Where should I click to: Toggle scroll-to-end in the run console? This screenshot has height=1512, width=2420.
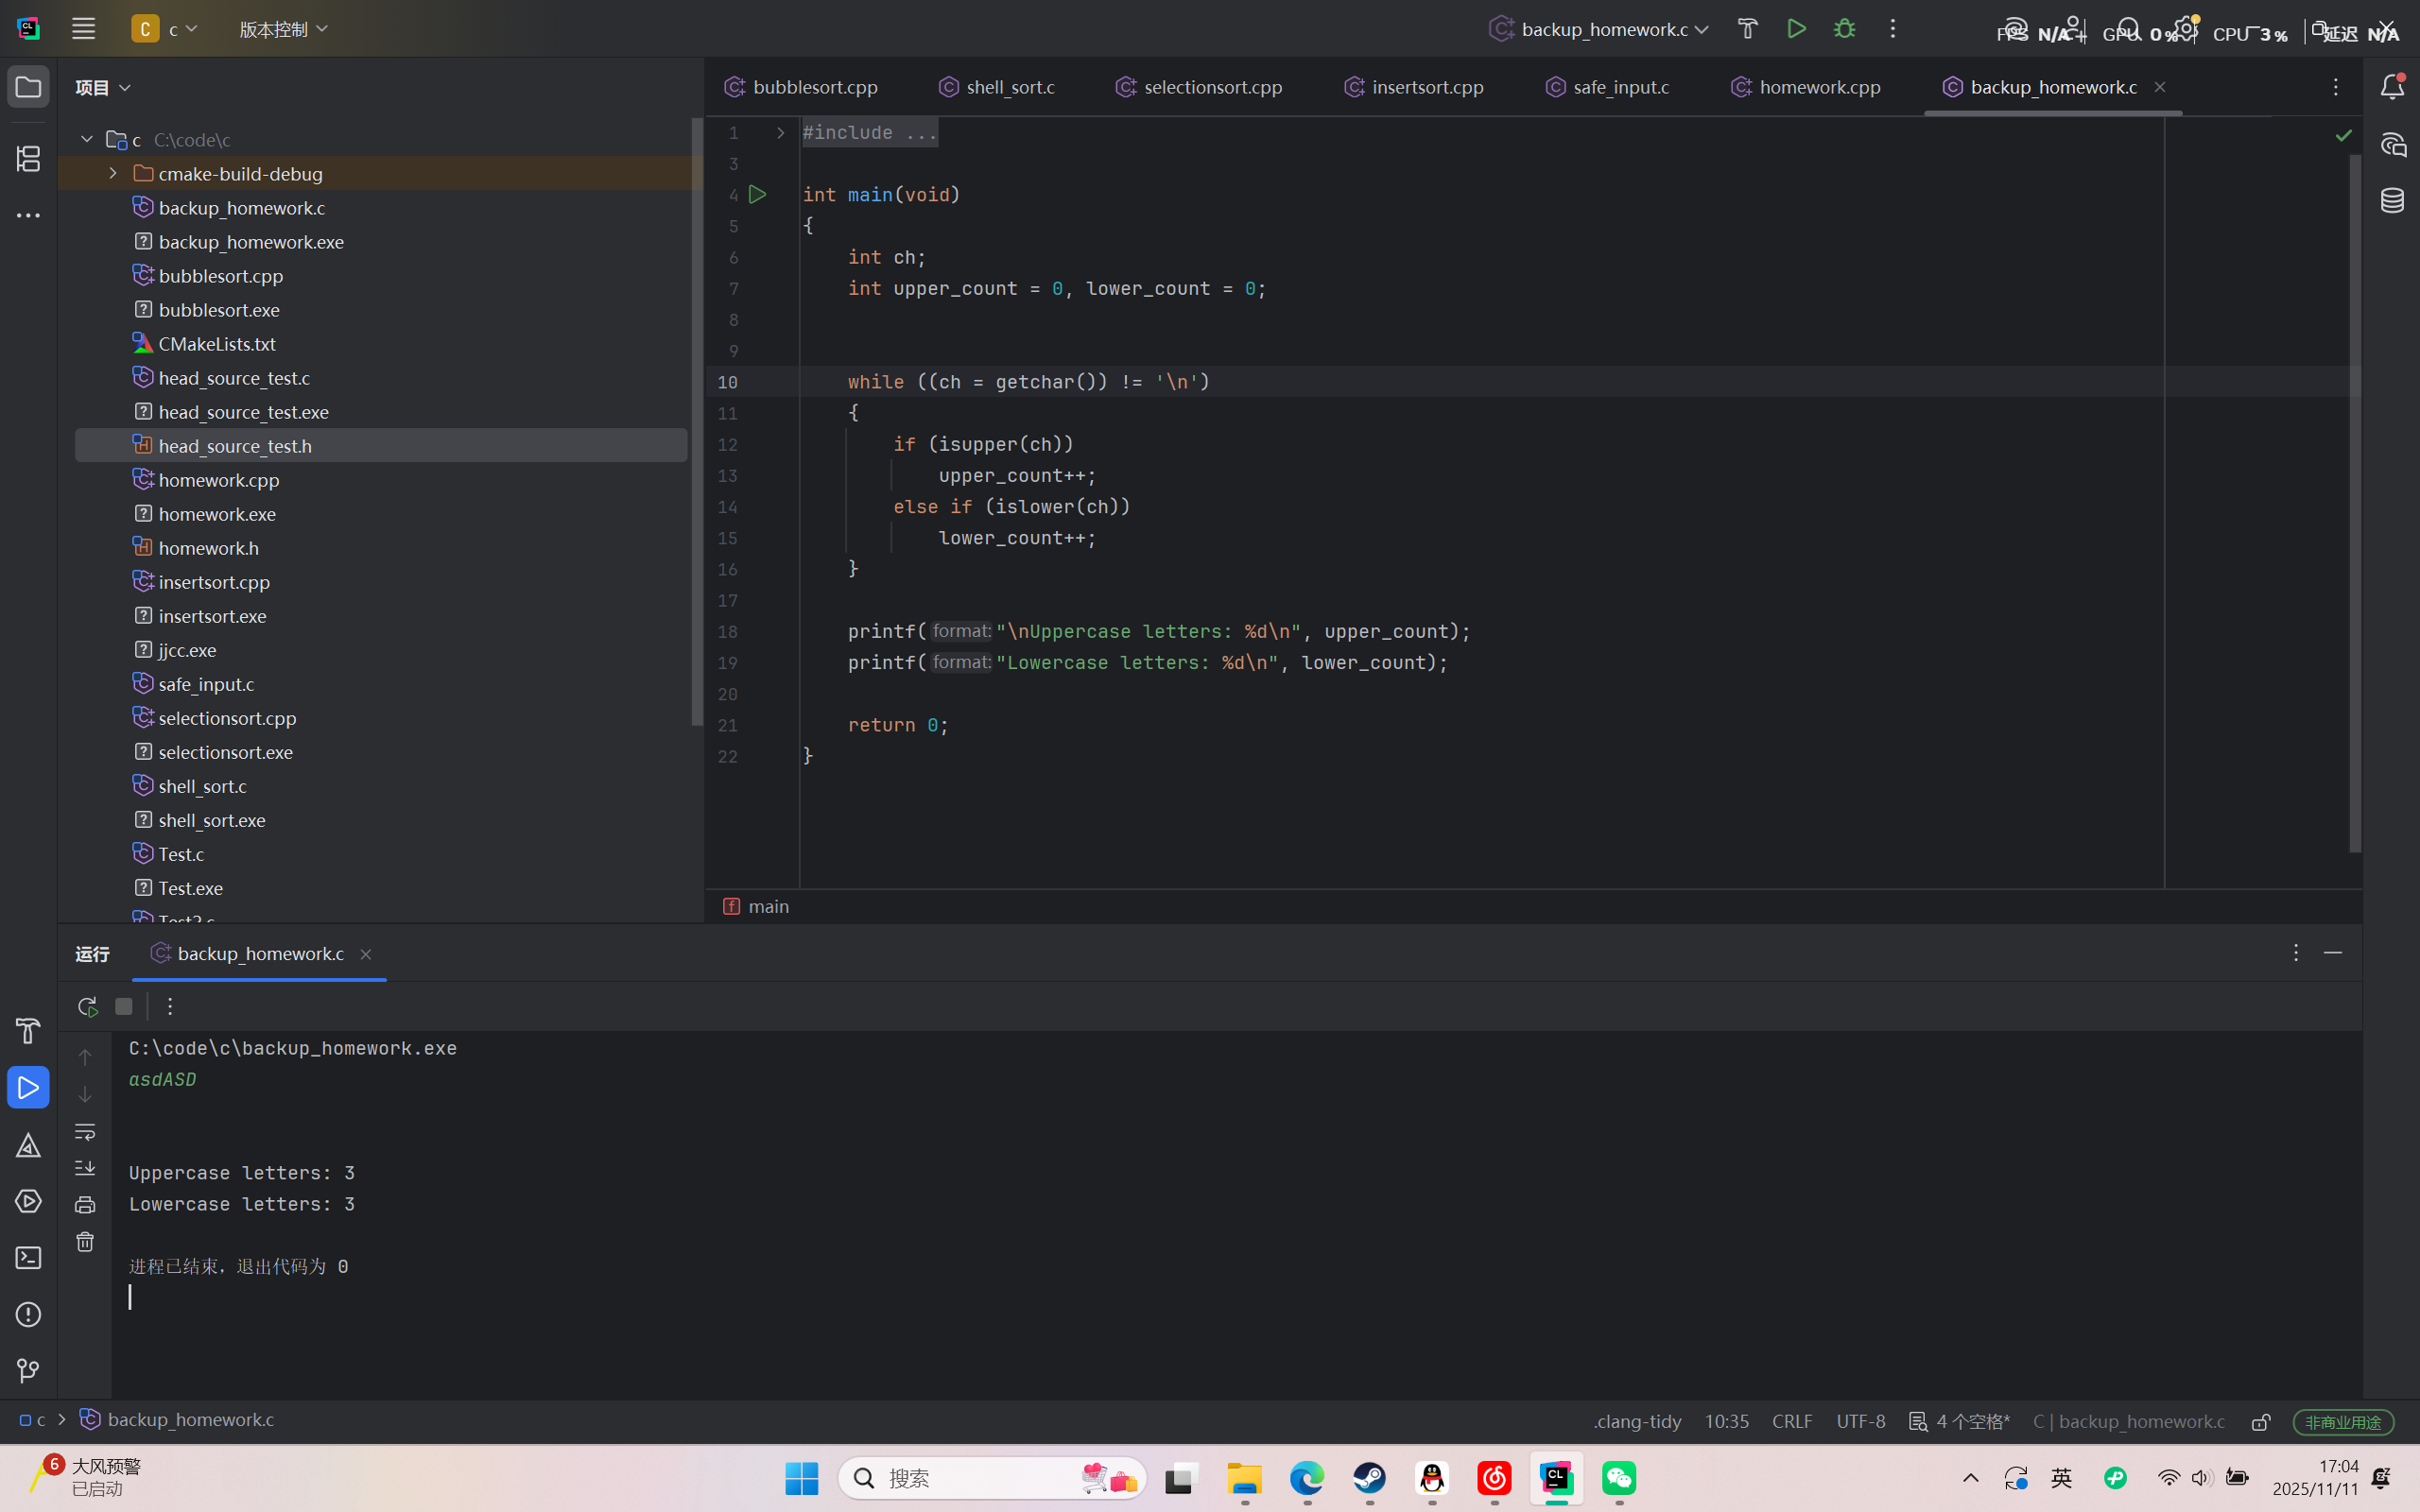(x=85, y=1168)
